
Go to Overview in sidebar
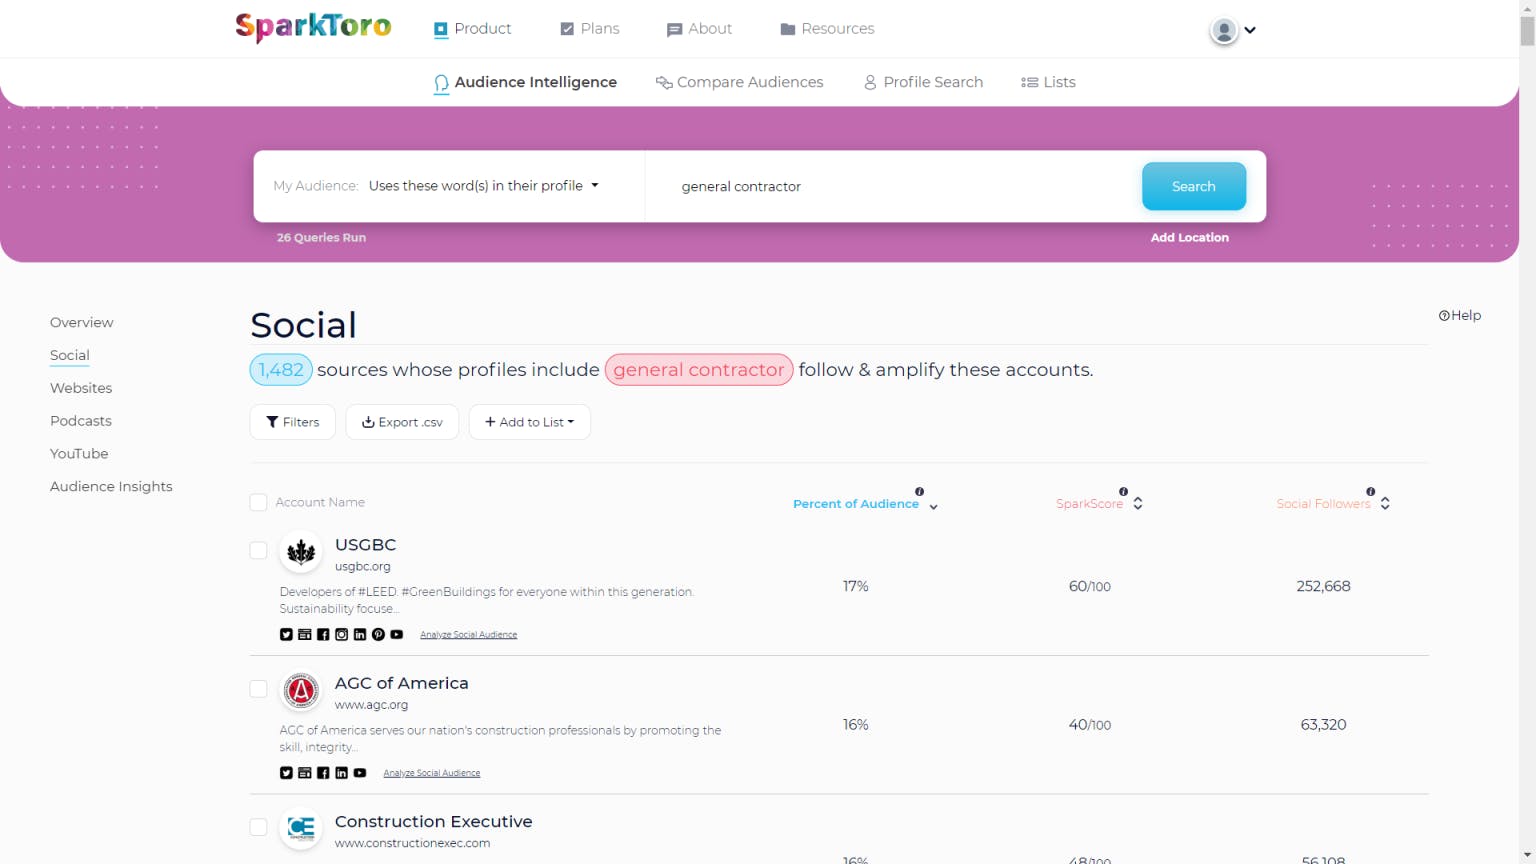(x=82, y=322)
